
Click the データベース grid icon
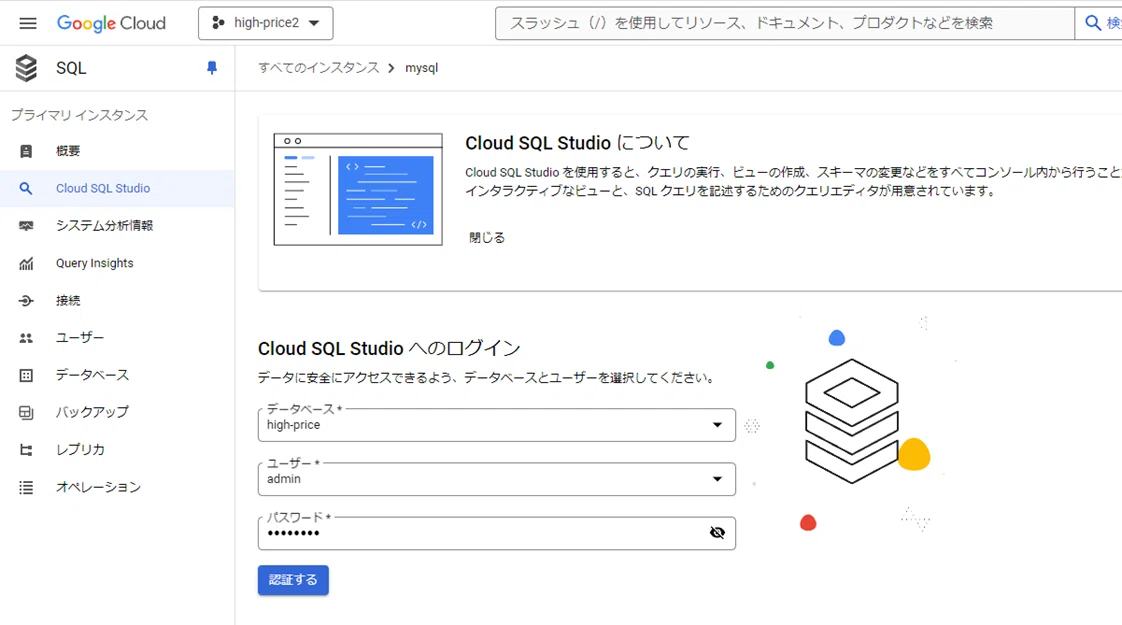[x=26, y=375]
